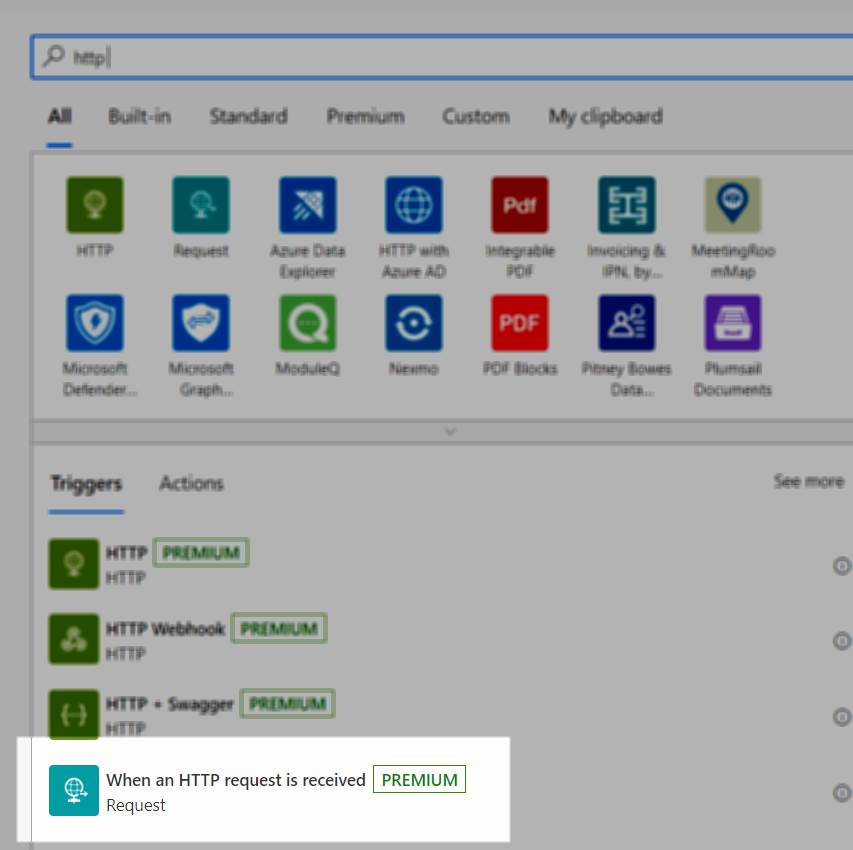
Task: Select the ModuleQ connector icon
Action: click(x=307, y=323)
